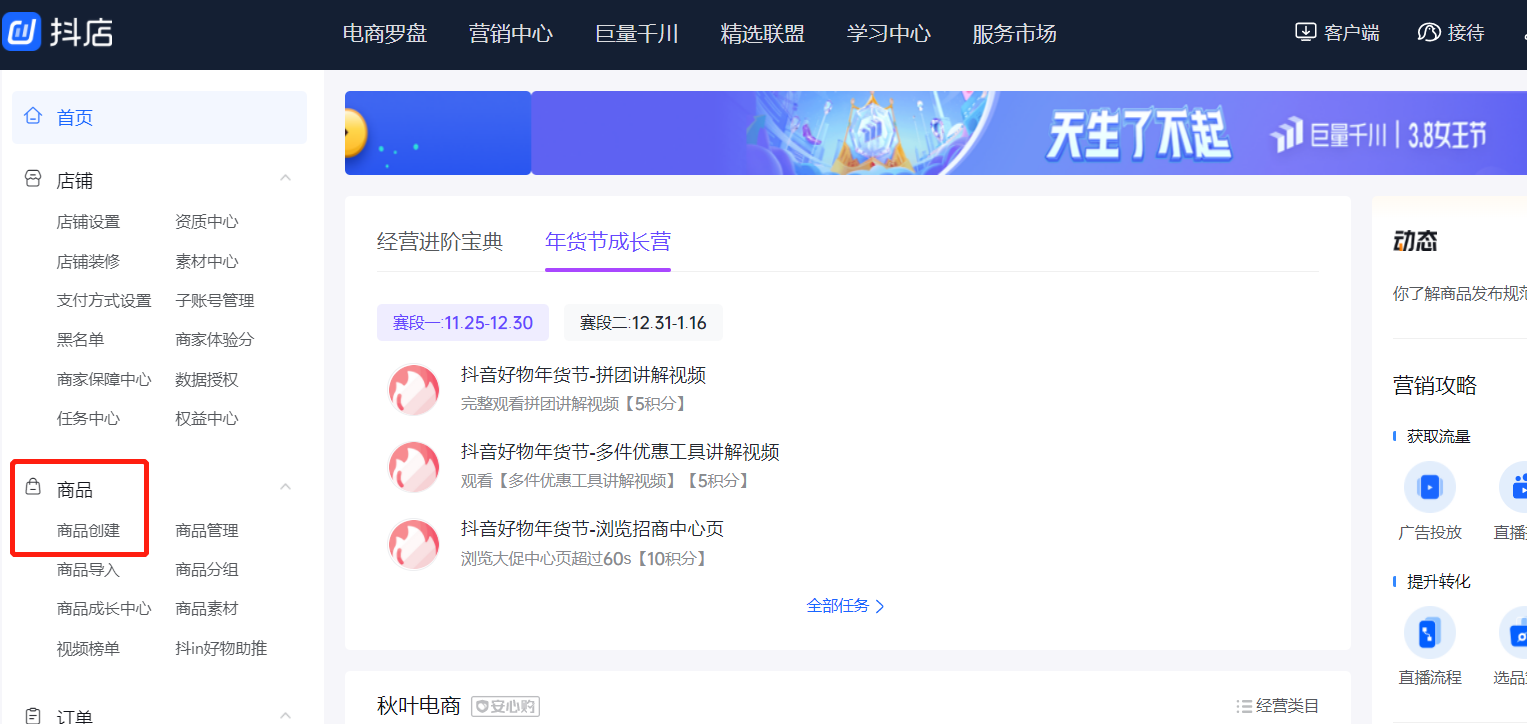Collapse the 订单 section chevron
The image size is (1527, 724).
(x=285, y=715)
